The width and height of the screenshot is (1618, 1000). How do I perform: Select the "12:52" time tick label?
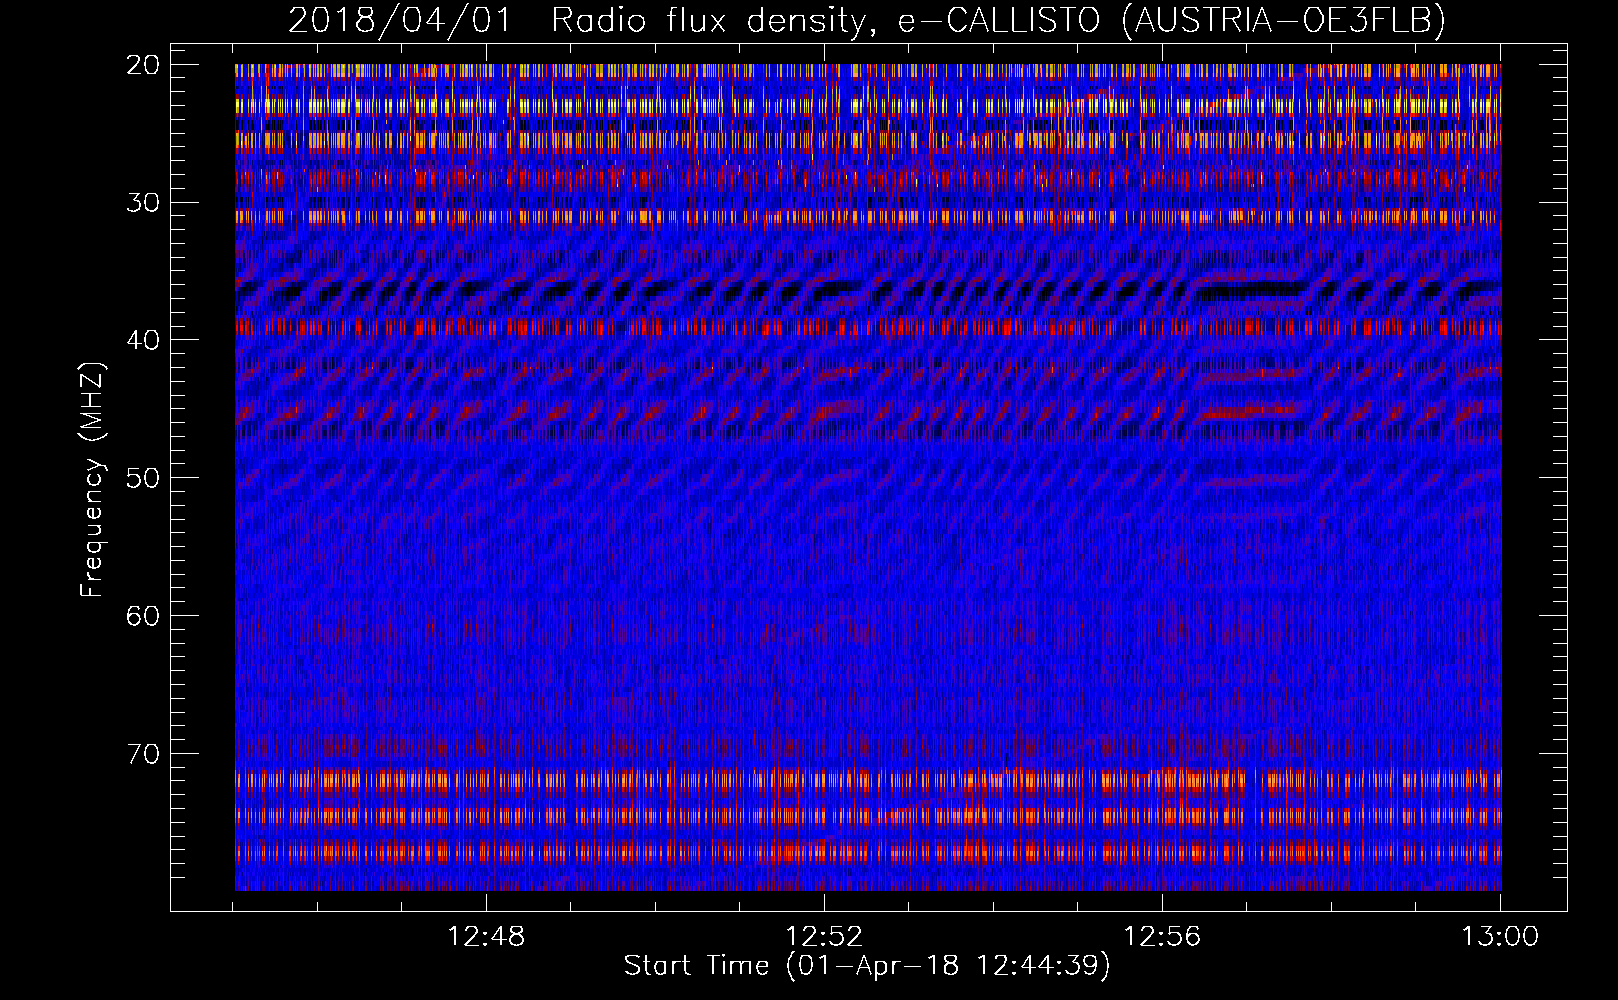coord(824,937)
